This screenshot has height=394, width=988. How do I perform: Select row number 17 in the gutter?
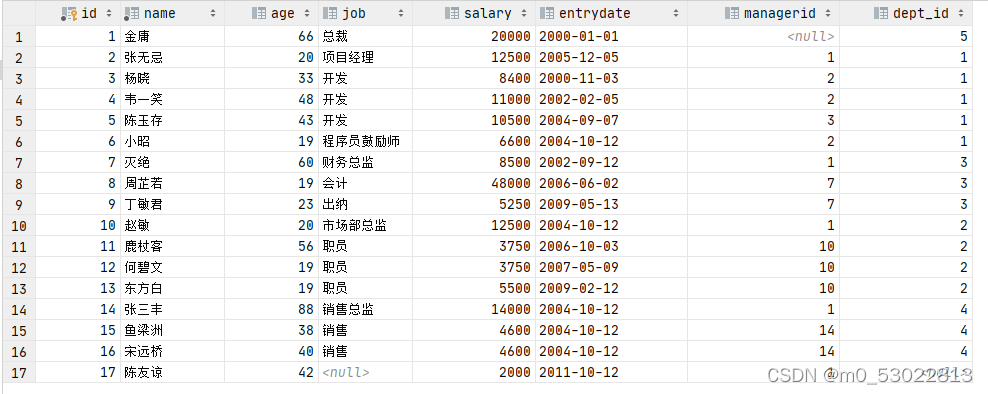point(18,373)
